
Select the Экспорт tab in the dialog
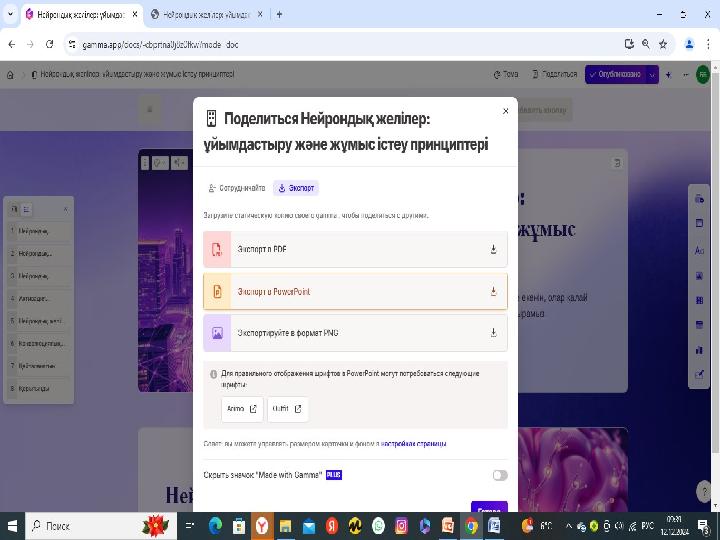[x=296, y=188]
